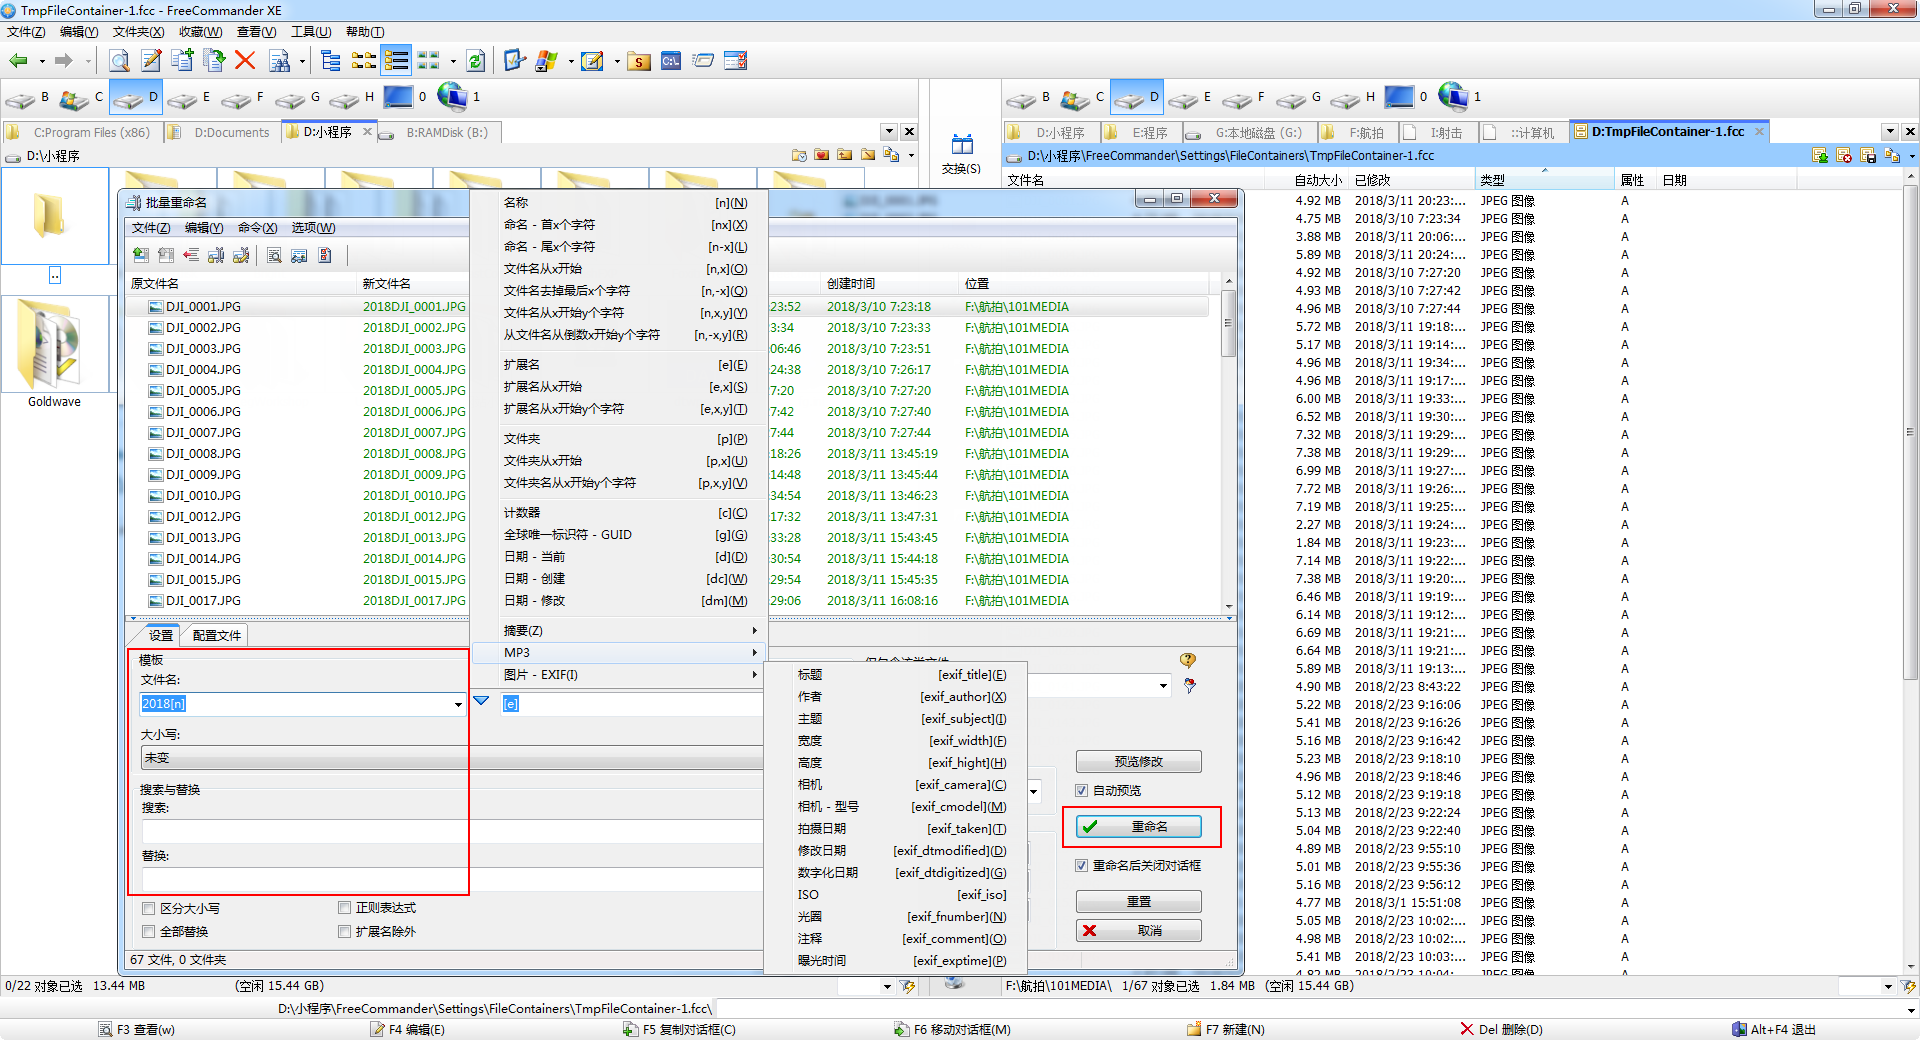Click the favorites heart folder icon in left panel
Screen dimensions: 1920x1040
[822, 155]
